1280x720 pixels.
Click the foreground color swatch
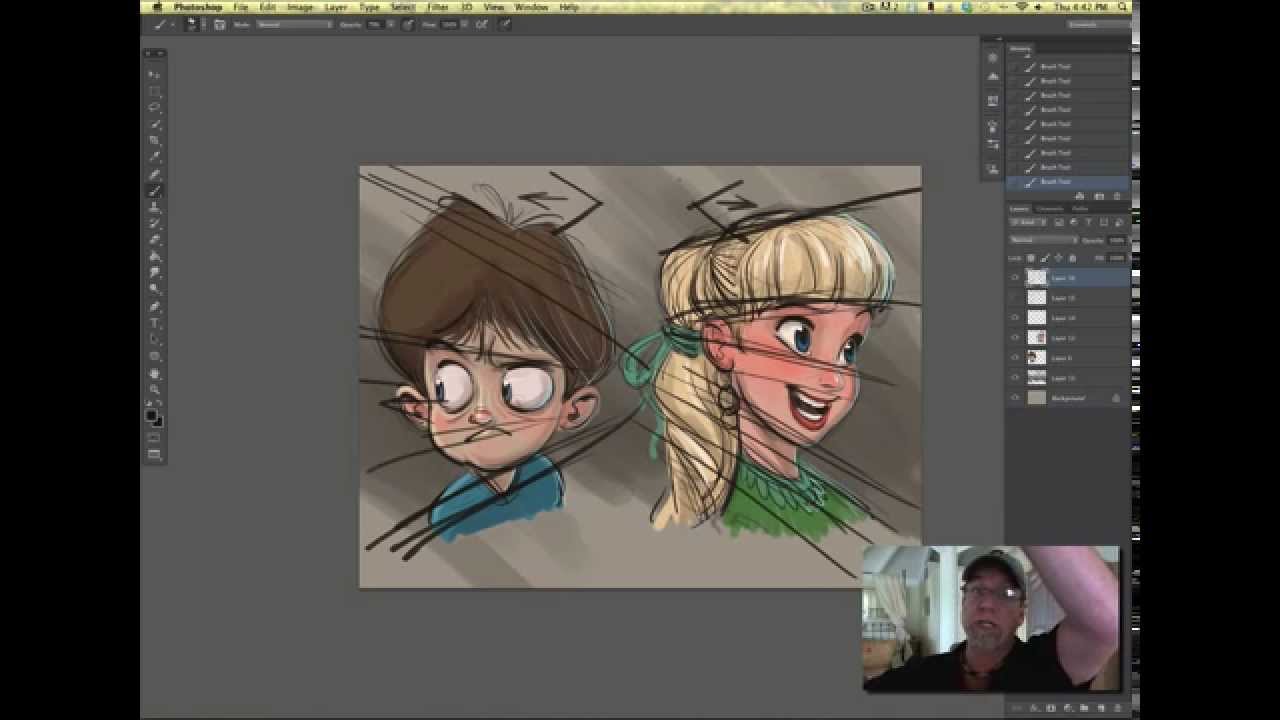pyautogui.click(x=152, y=415)
